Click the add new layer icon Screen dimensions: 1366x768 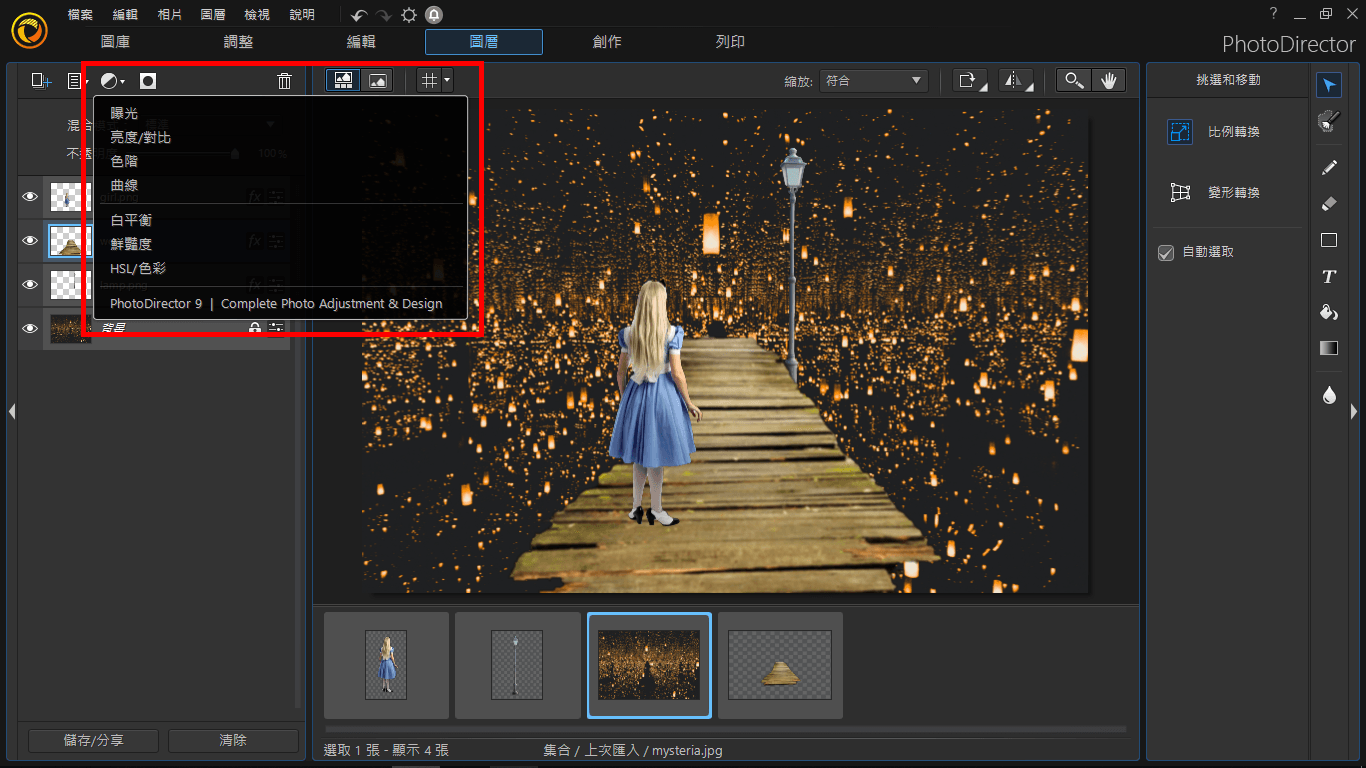[41, 81]
